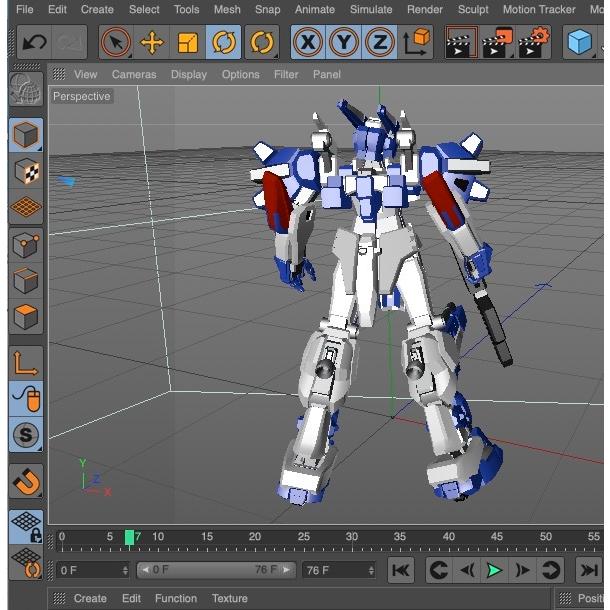This screenshot has width=610, height=610.
Task: Open the Tools menu
Action: point(186,9)
